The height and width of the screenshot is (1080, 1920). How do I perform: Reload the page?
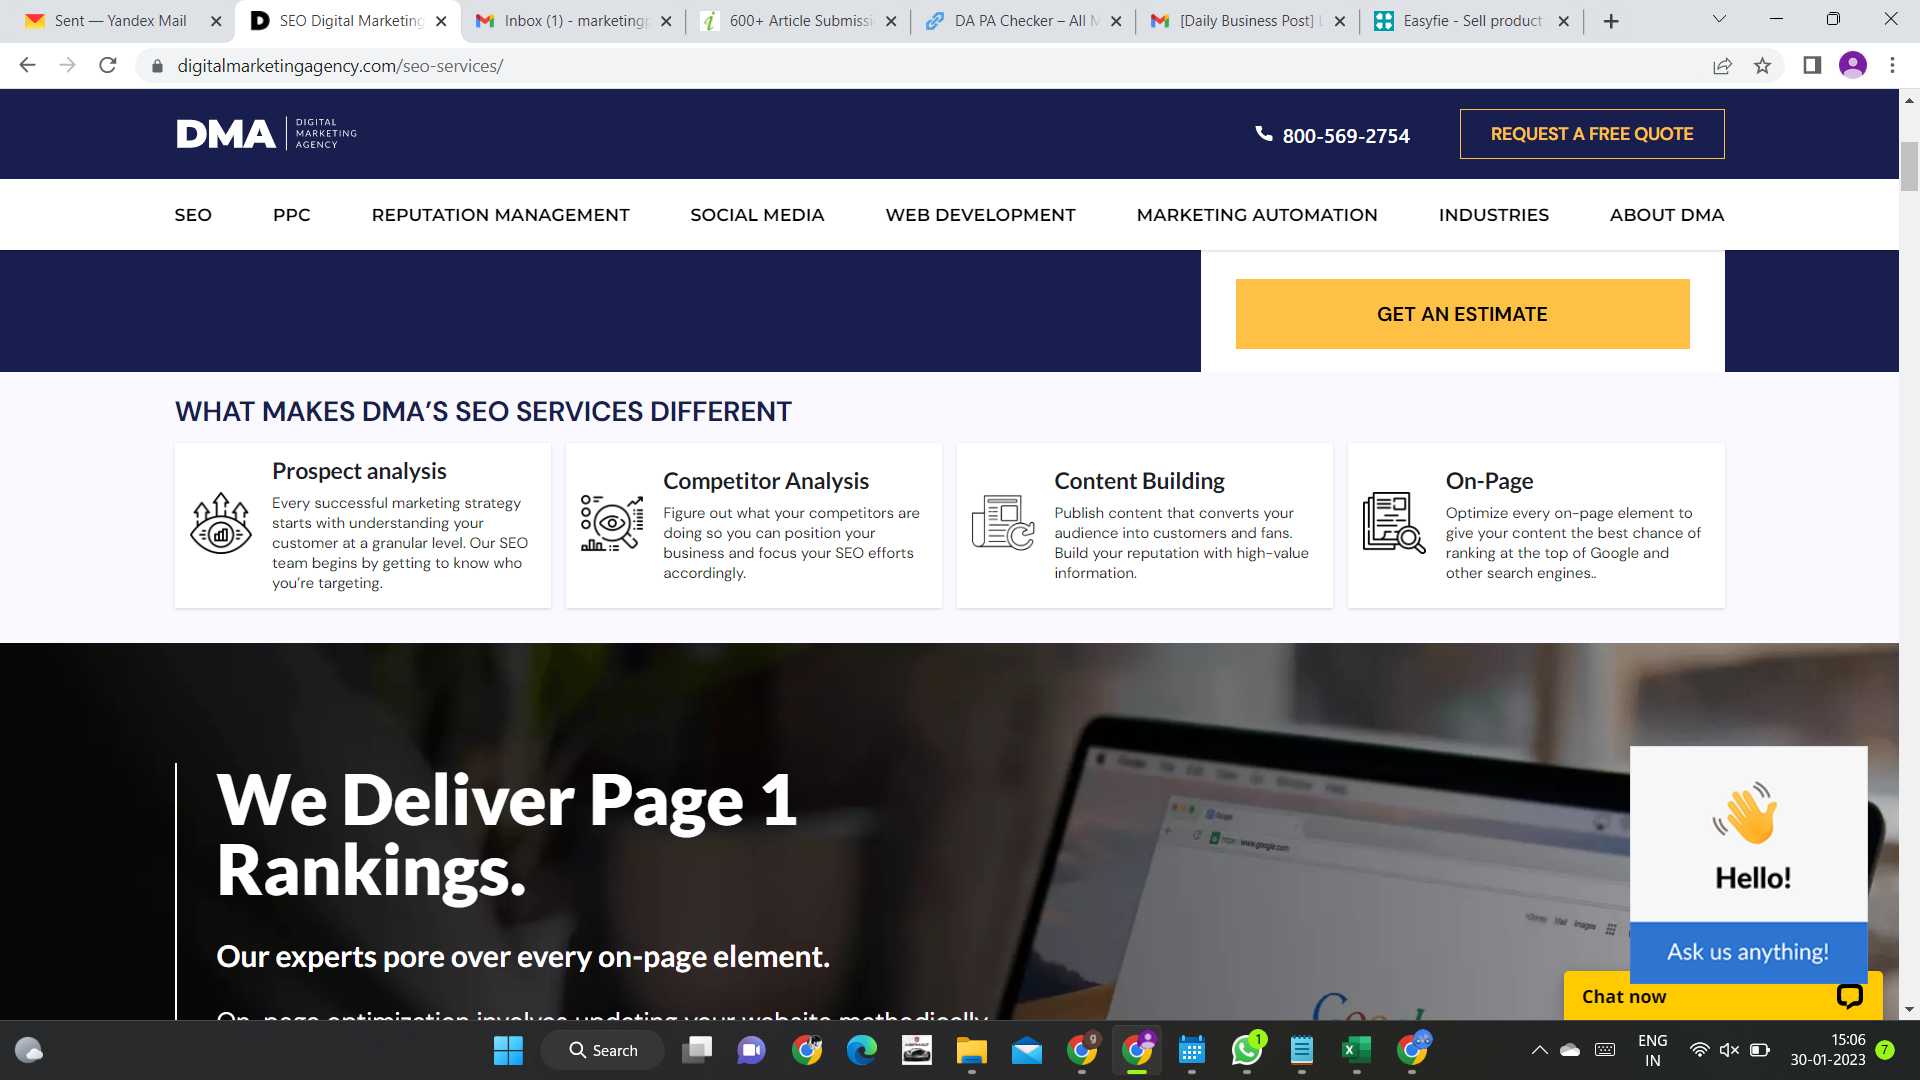pyautogui.click(x=108, y=66)
